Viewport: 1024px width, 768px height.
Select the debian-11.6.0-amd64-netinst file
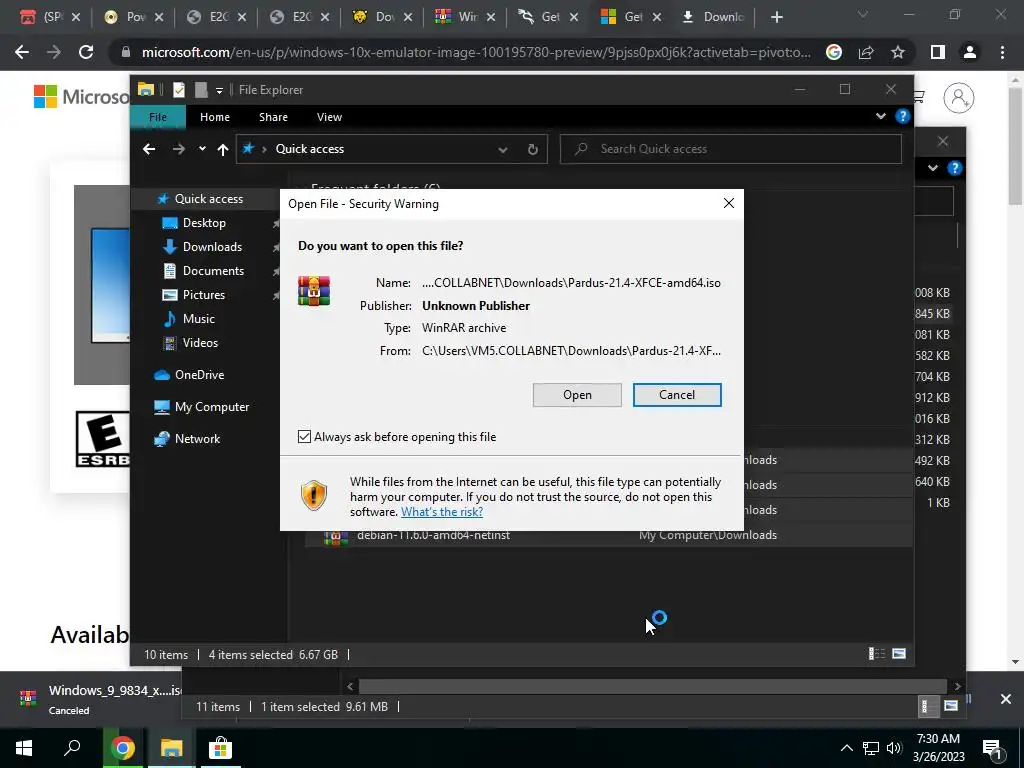tap(433, 537)
